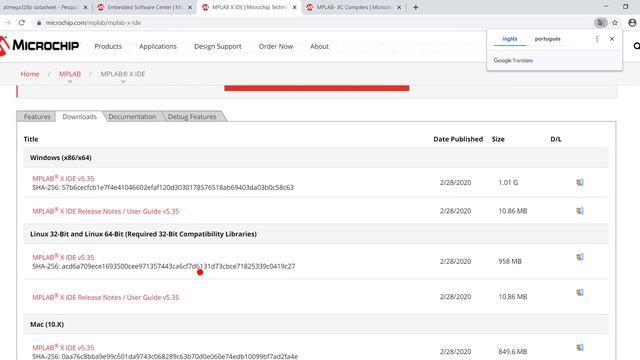Image resolution: width=640 pixels, height=360 pixels.
Task: Go to Home breadcrumb link
Action: (x=30, y=74)
